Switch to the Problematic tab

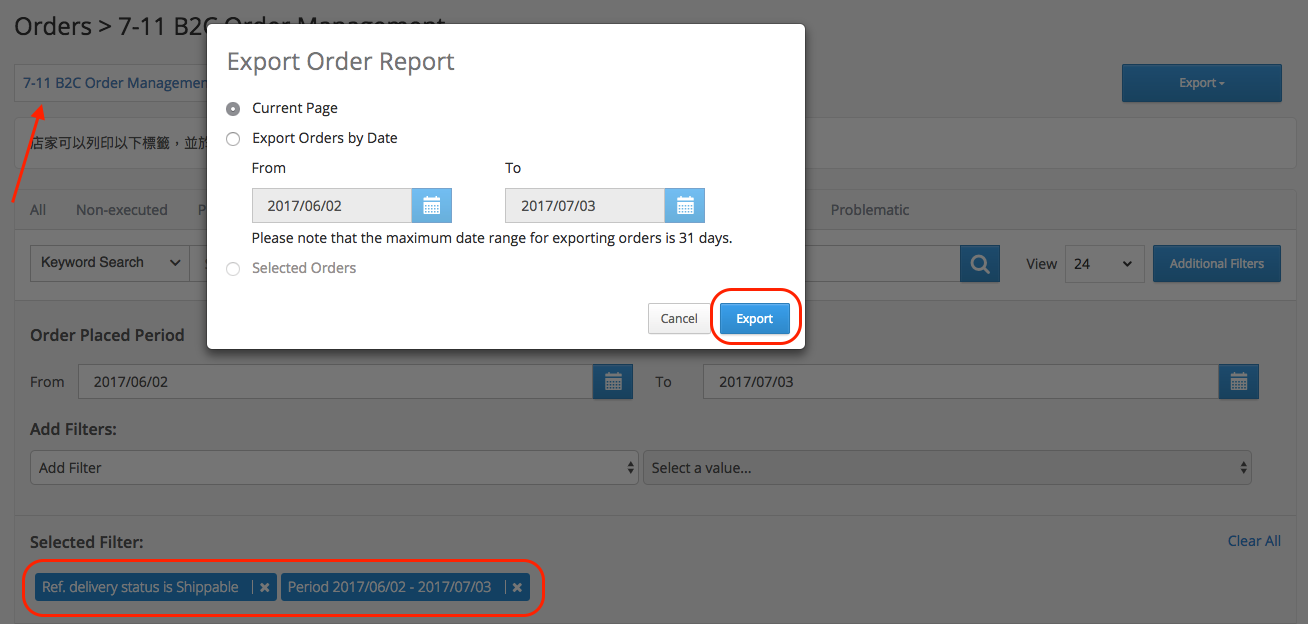click(x=870, y=210)
